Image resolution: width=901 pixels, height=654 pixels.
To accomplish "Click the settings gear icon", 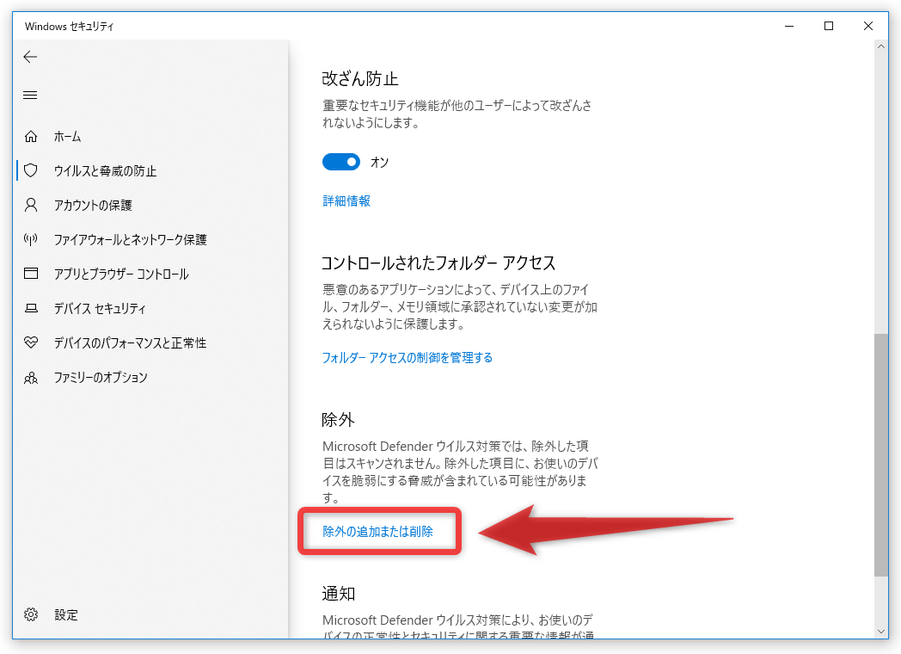I will click(31, 614).
